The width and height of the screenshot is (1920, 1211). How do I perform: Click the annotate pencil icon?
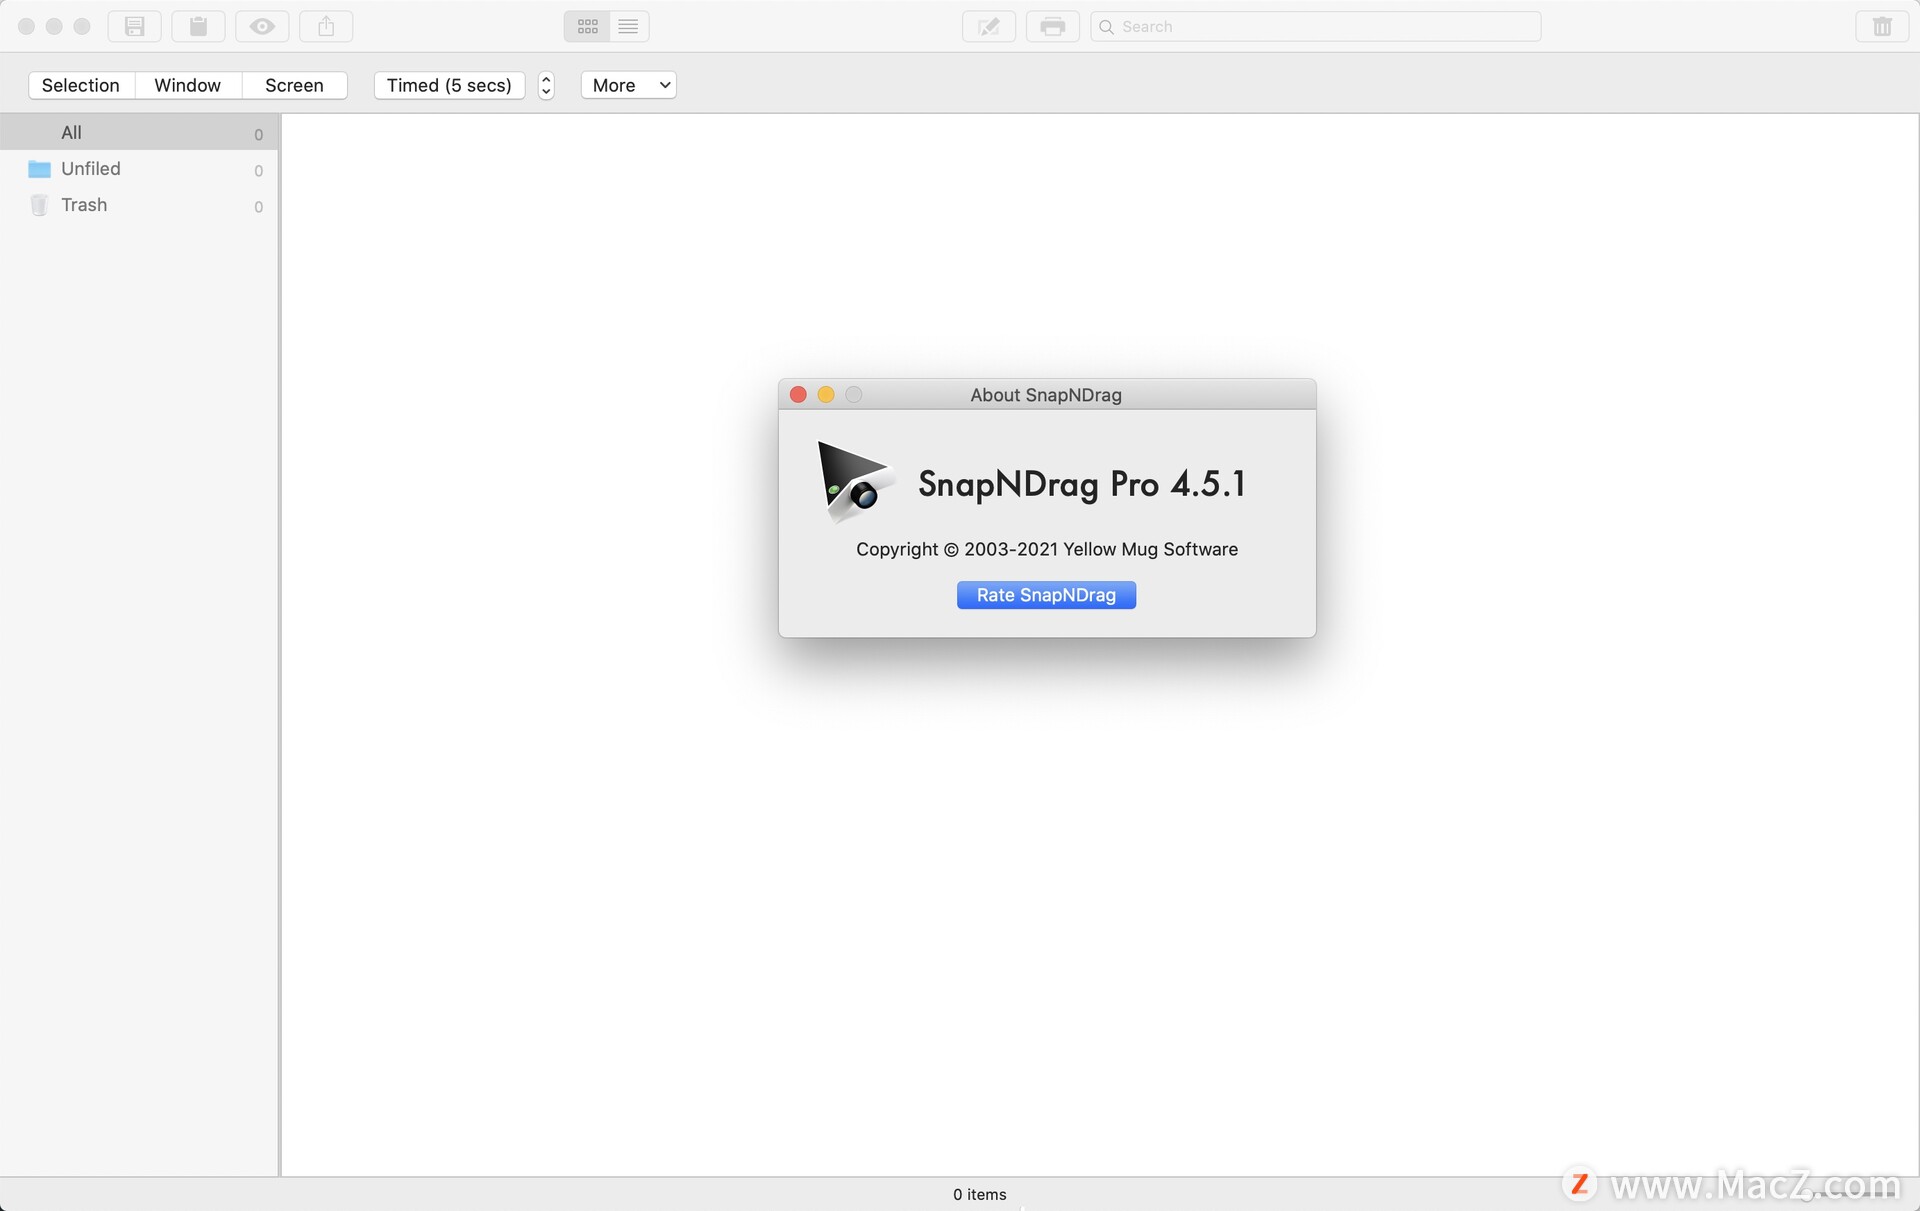pos(989,26)
